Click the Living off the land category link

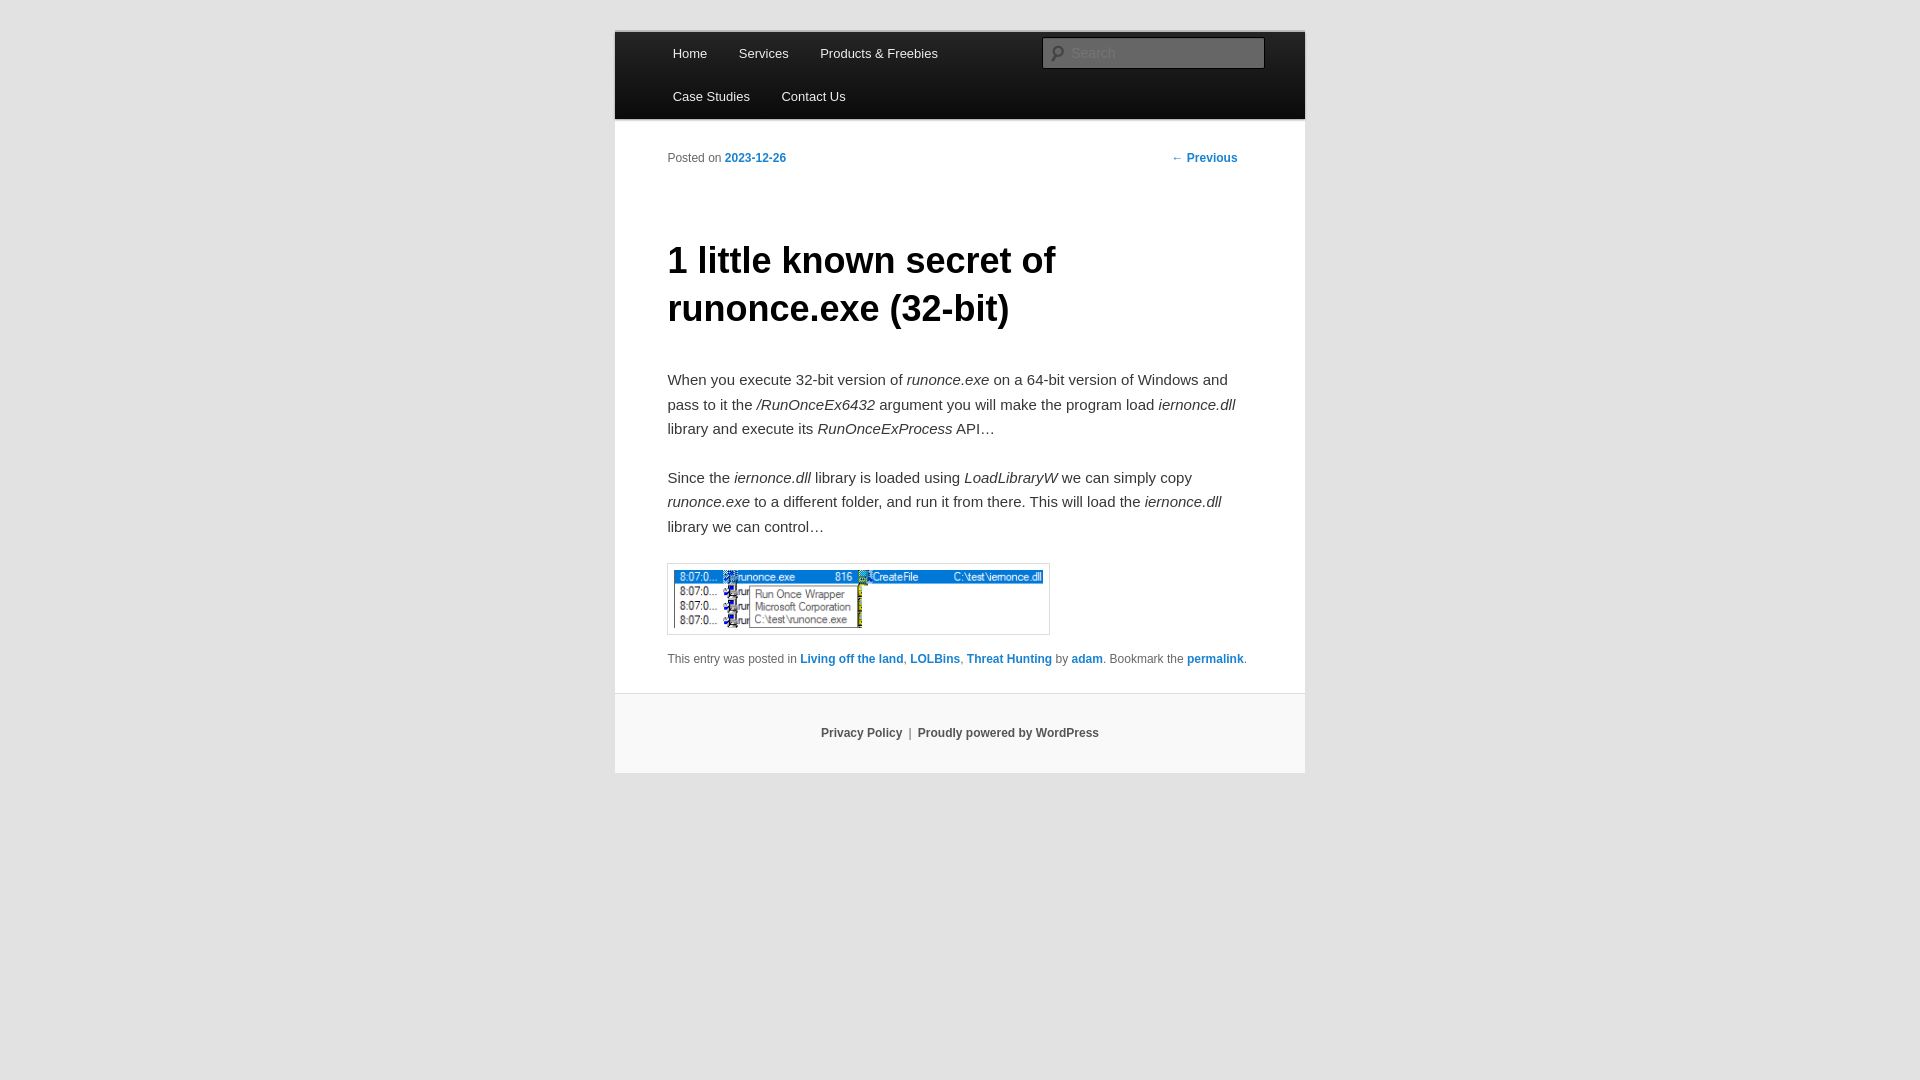[851, 658]
